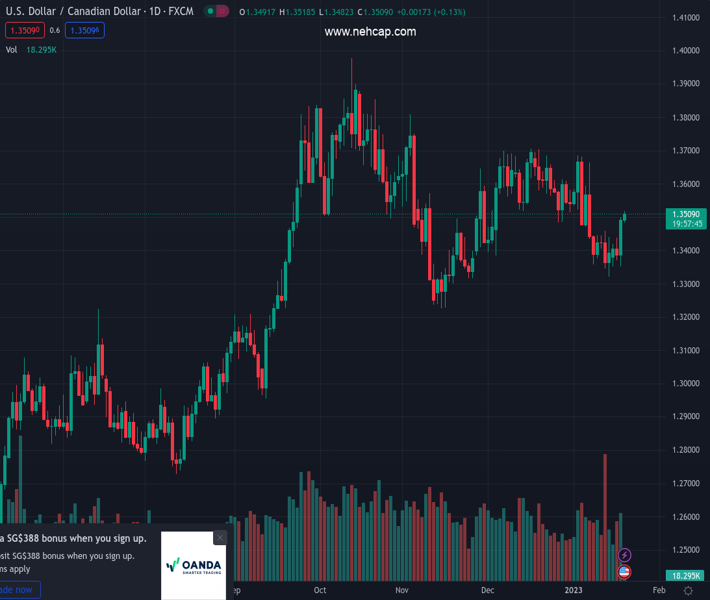The image size is (710, 600).
Task: Click the 1.40000 level on price scale
Action: pyautogui.click(x=685, y=51)
